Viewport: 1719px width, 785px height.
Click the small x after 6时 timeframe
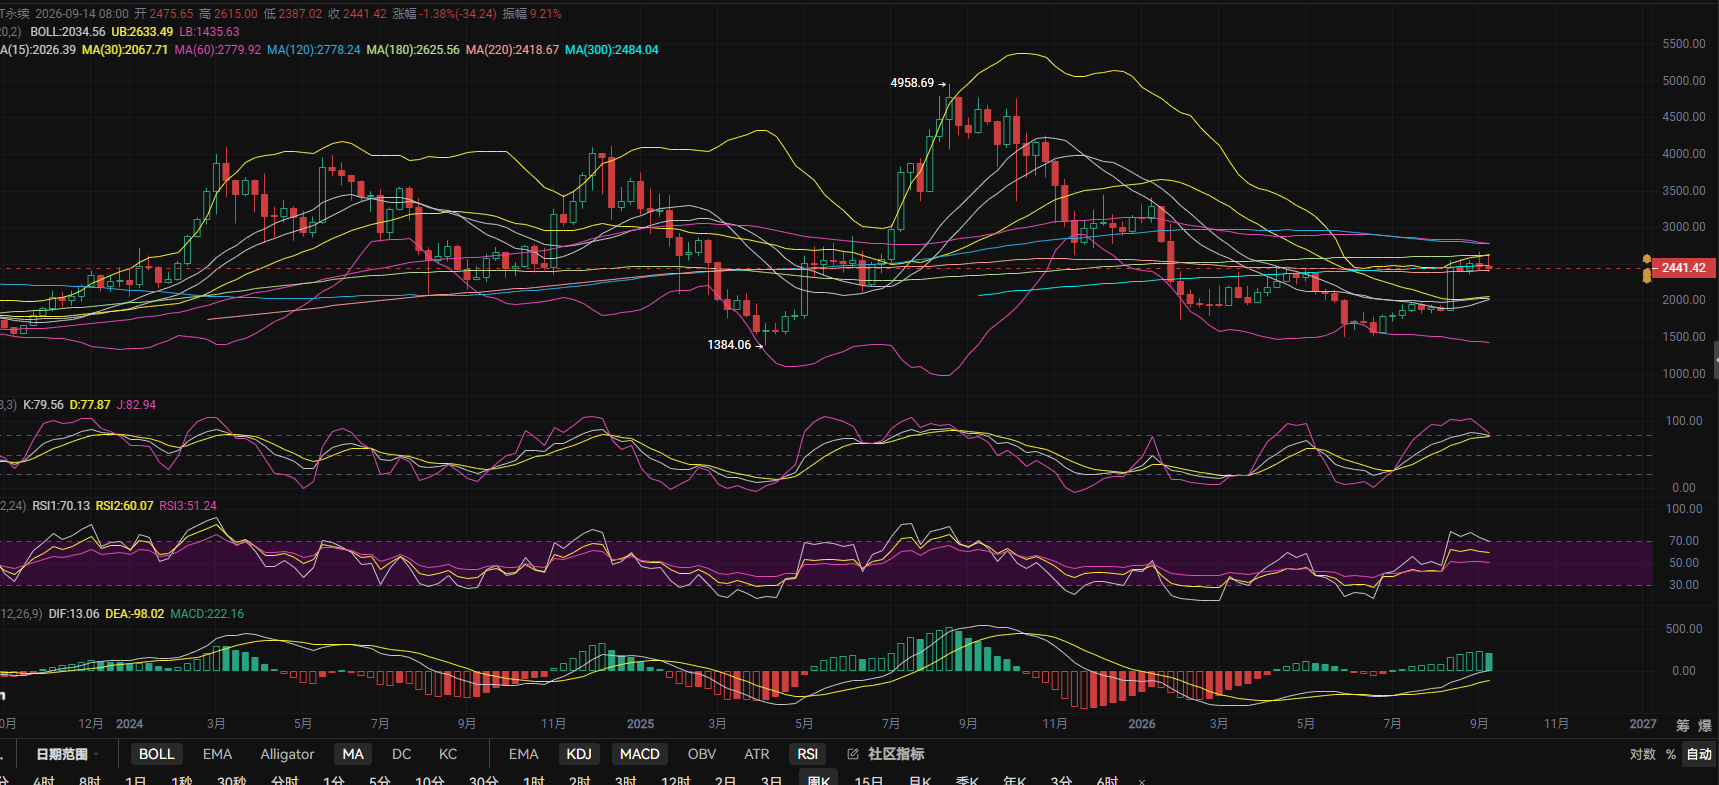click(1141, 781)
